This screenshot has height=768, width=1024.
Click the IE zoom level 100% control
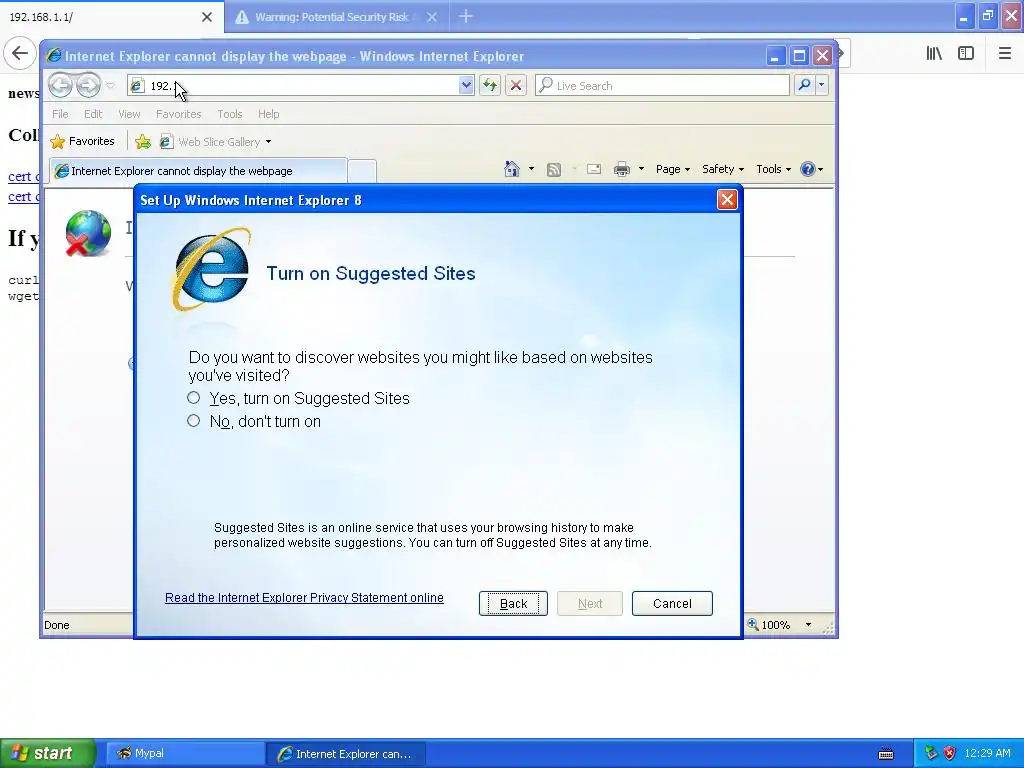(769, 624)
